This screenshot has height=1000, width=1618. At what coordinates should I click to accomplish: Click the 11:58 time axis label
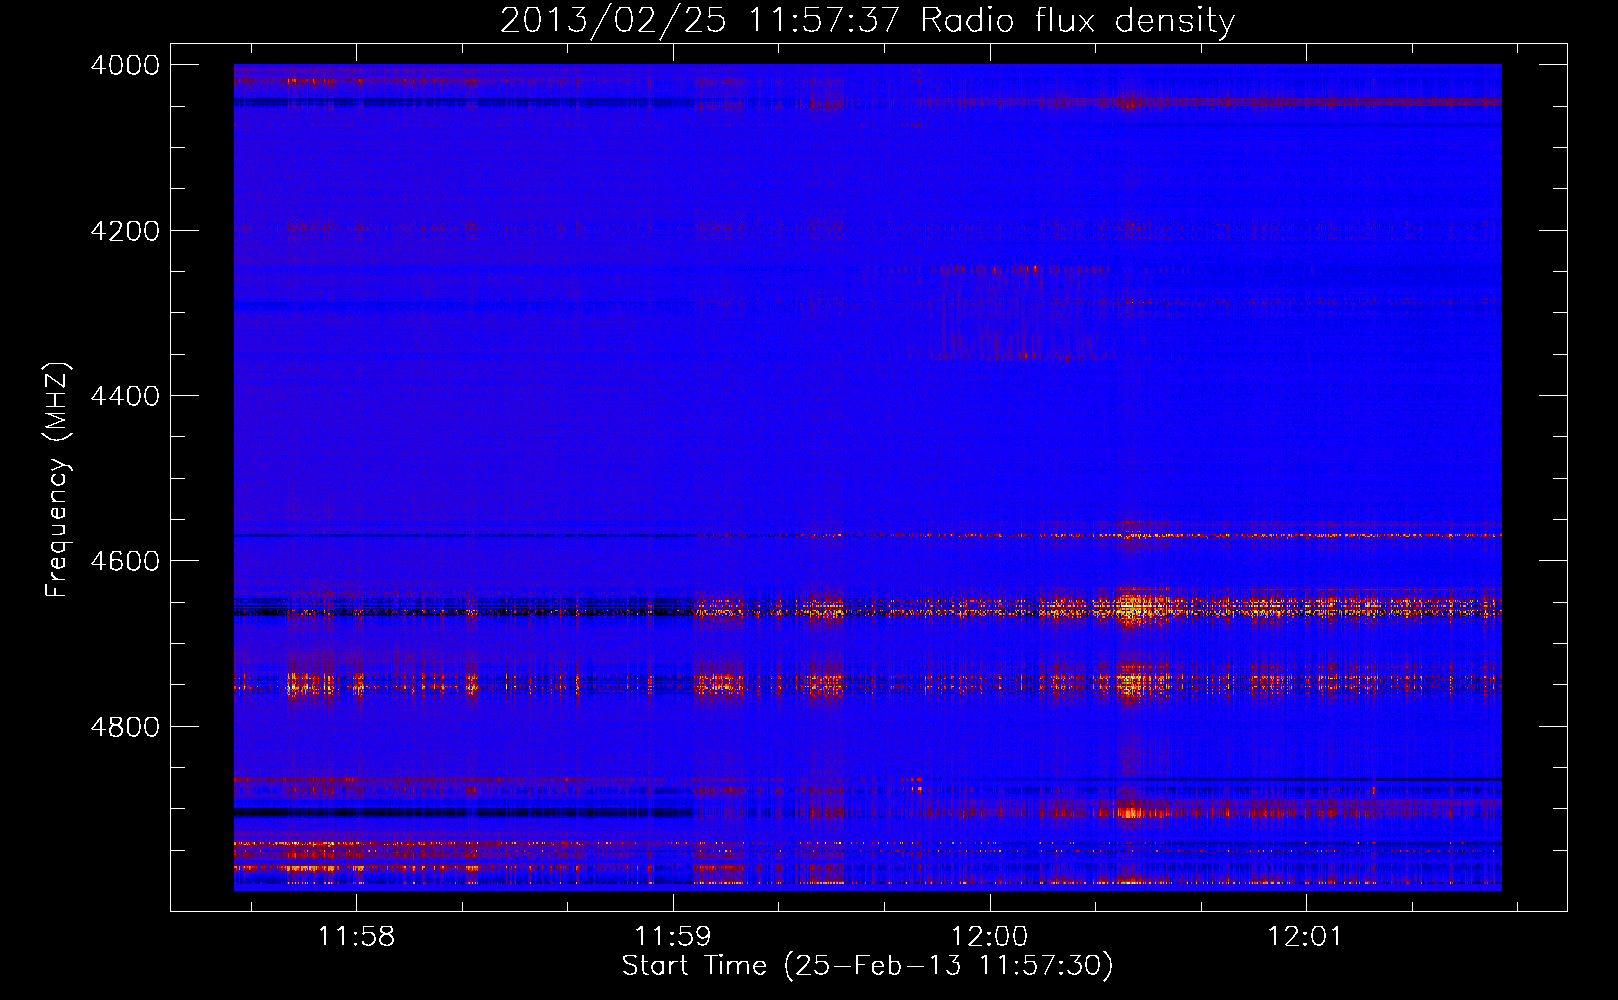pos(356,937)
